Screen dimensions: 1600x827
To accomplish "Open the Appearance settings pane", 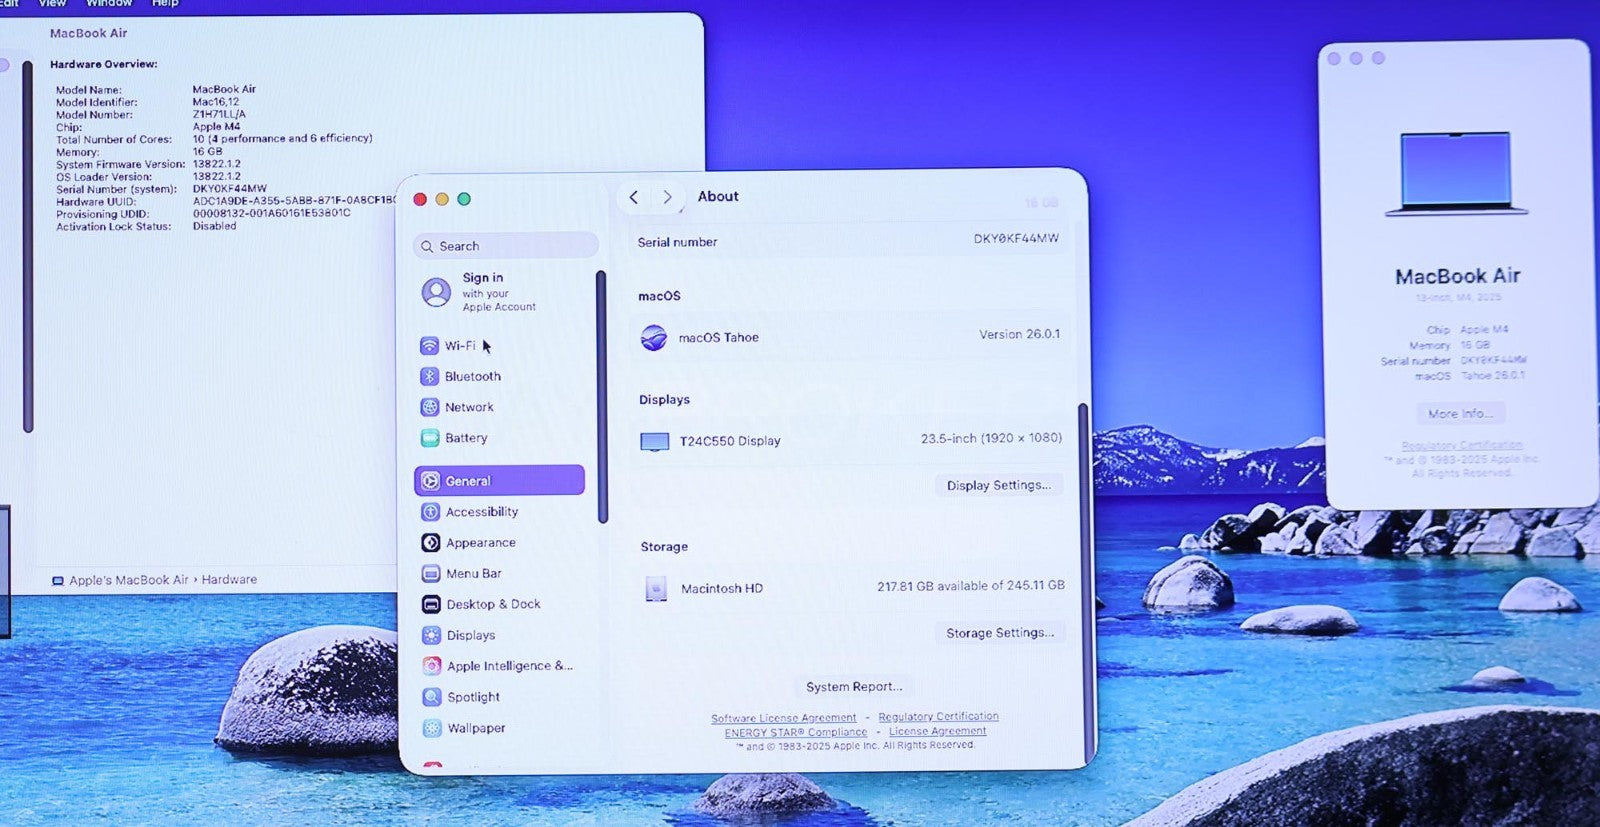I will pos(480,543).
